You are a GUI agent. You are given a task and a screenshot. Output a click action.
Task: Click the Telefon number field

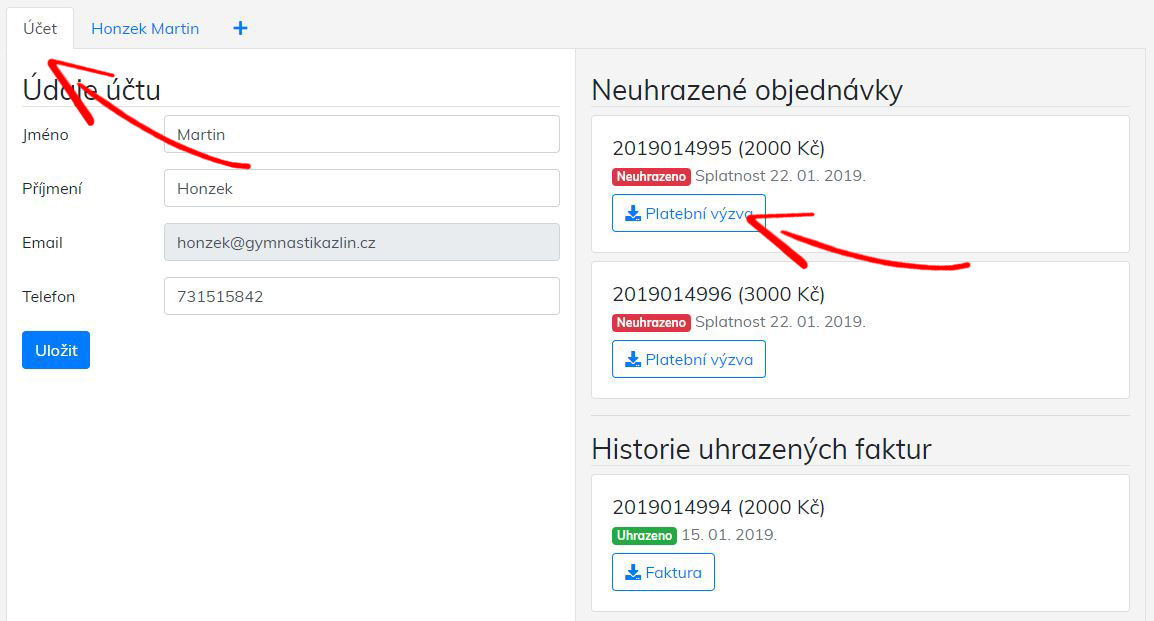(361, 296)
